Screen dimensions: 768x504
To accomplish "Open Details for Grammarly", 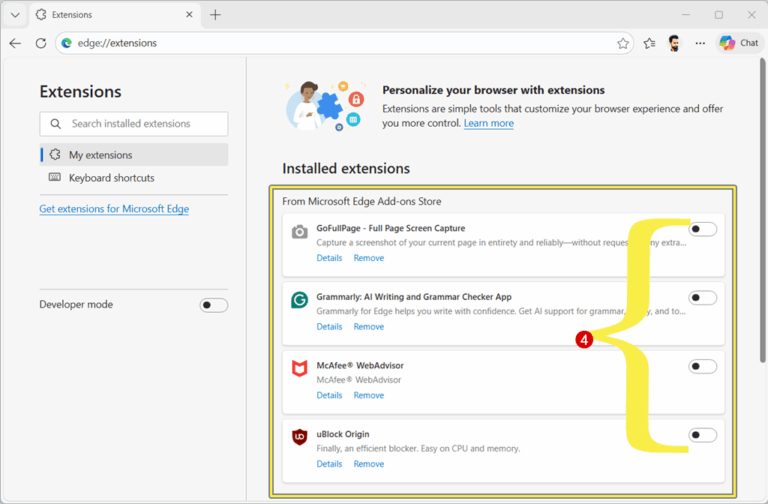I will click(329, 326).
